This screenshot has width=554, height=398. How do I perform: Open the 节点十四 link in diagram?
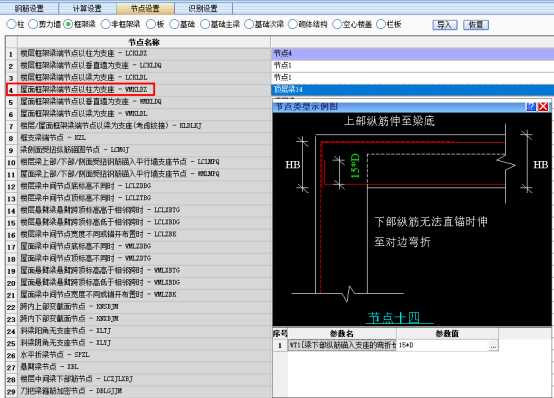coord(394,317)
